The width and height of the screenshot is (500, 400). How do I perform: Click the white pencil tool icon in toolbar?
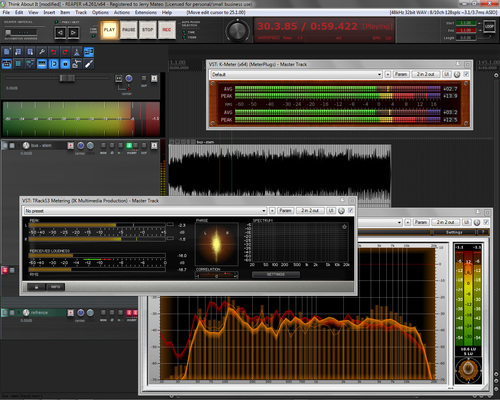click(89, 64)
